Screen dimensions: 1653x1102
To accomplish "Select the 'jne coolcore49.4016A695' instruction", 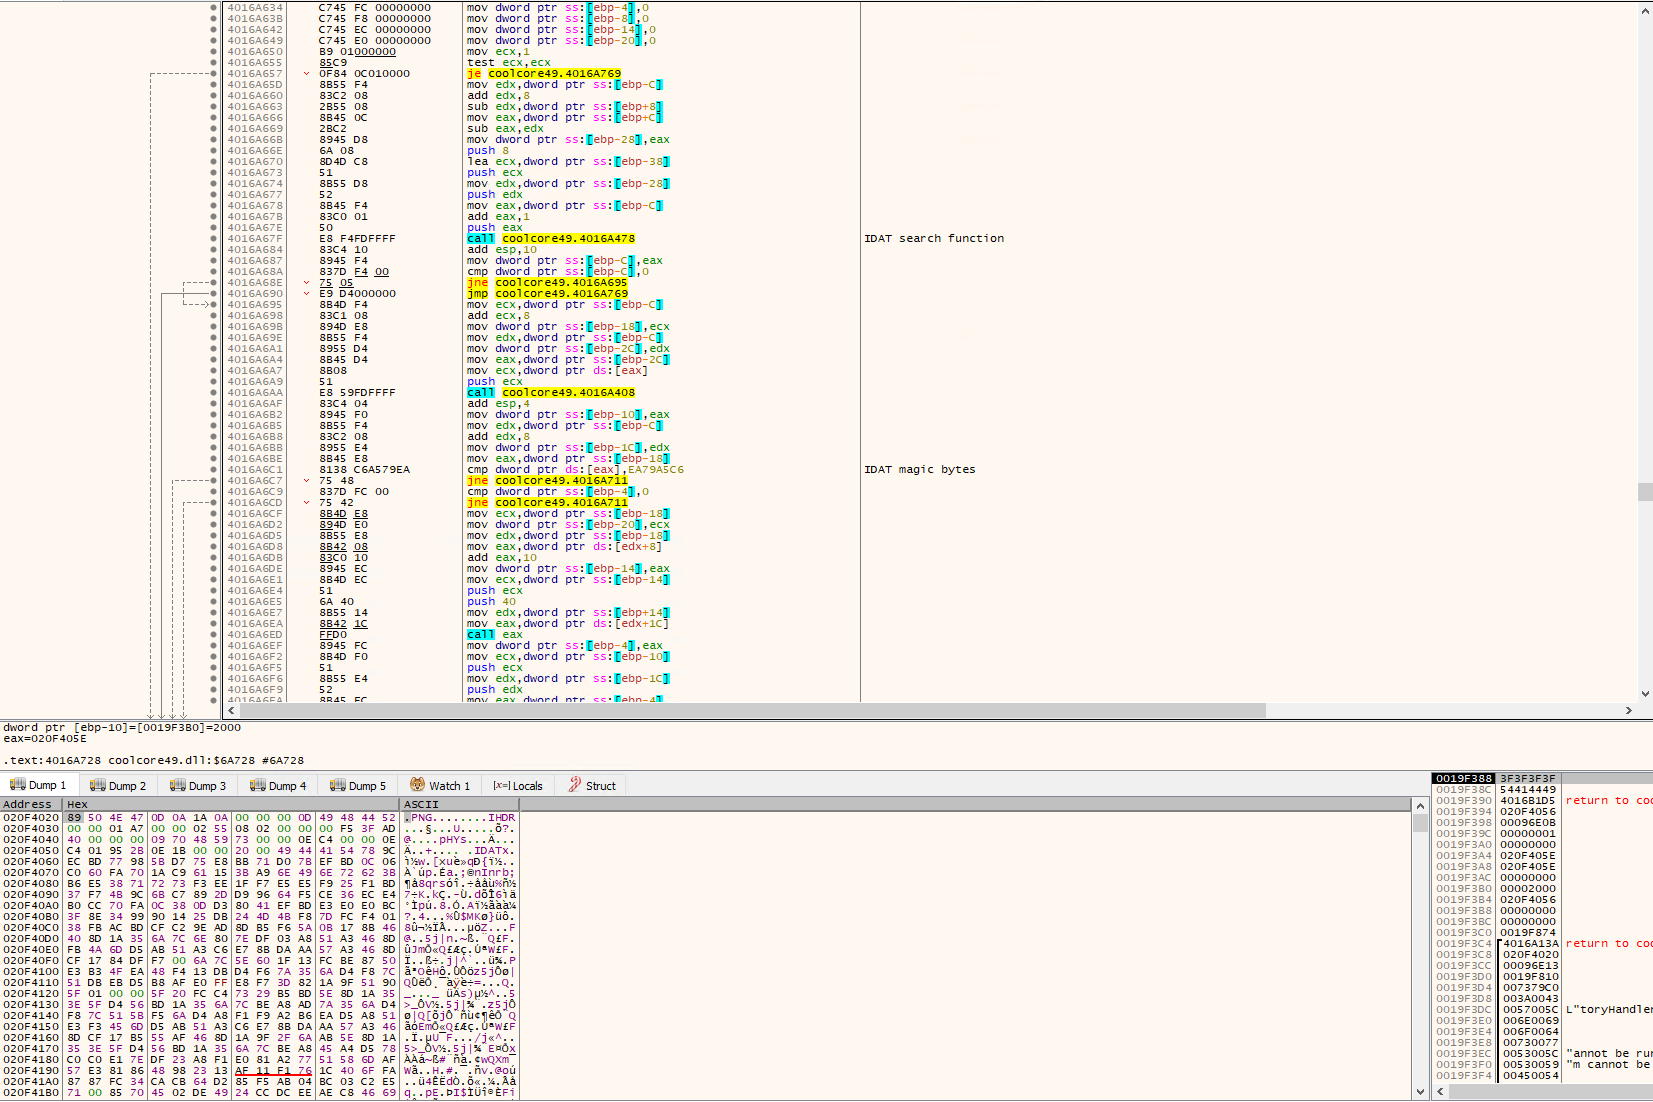I will coord(547,282).
